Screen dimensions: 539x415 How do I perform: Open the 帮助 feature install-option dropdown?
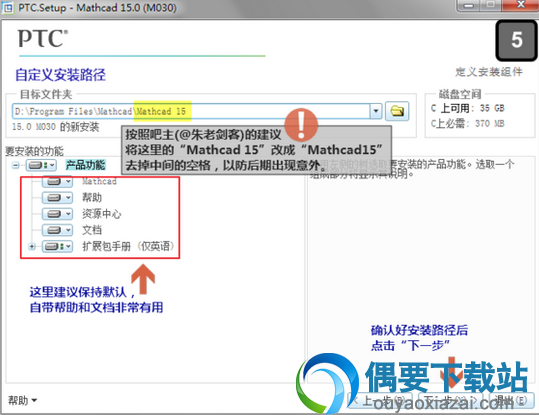(x=57, y=198)
